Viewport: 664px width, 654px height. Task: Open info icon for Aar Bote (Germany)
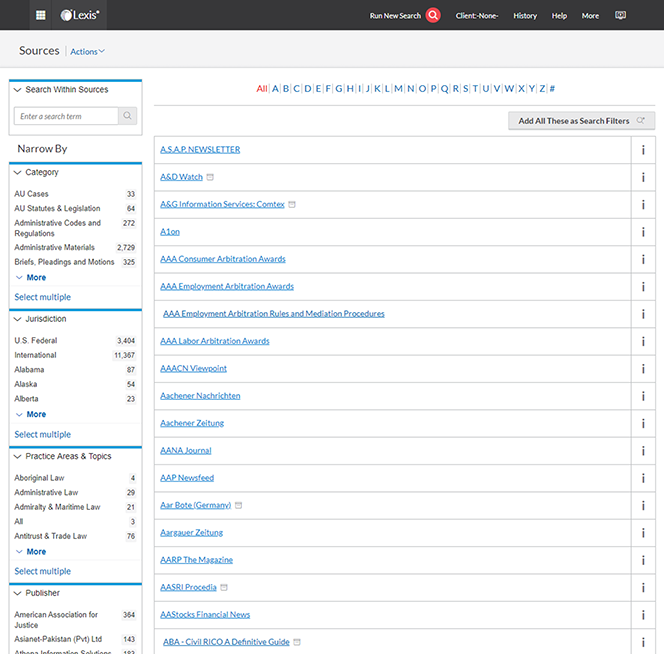[643, 505]
